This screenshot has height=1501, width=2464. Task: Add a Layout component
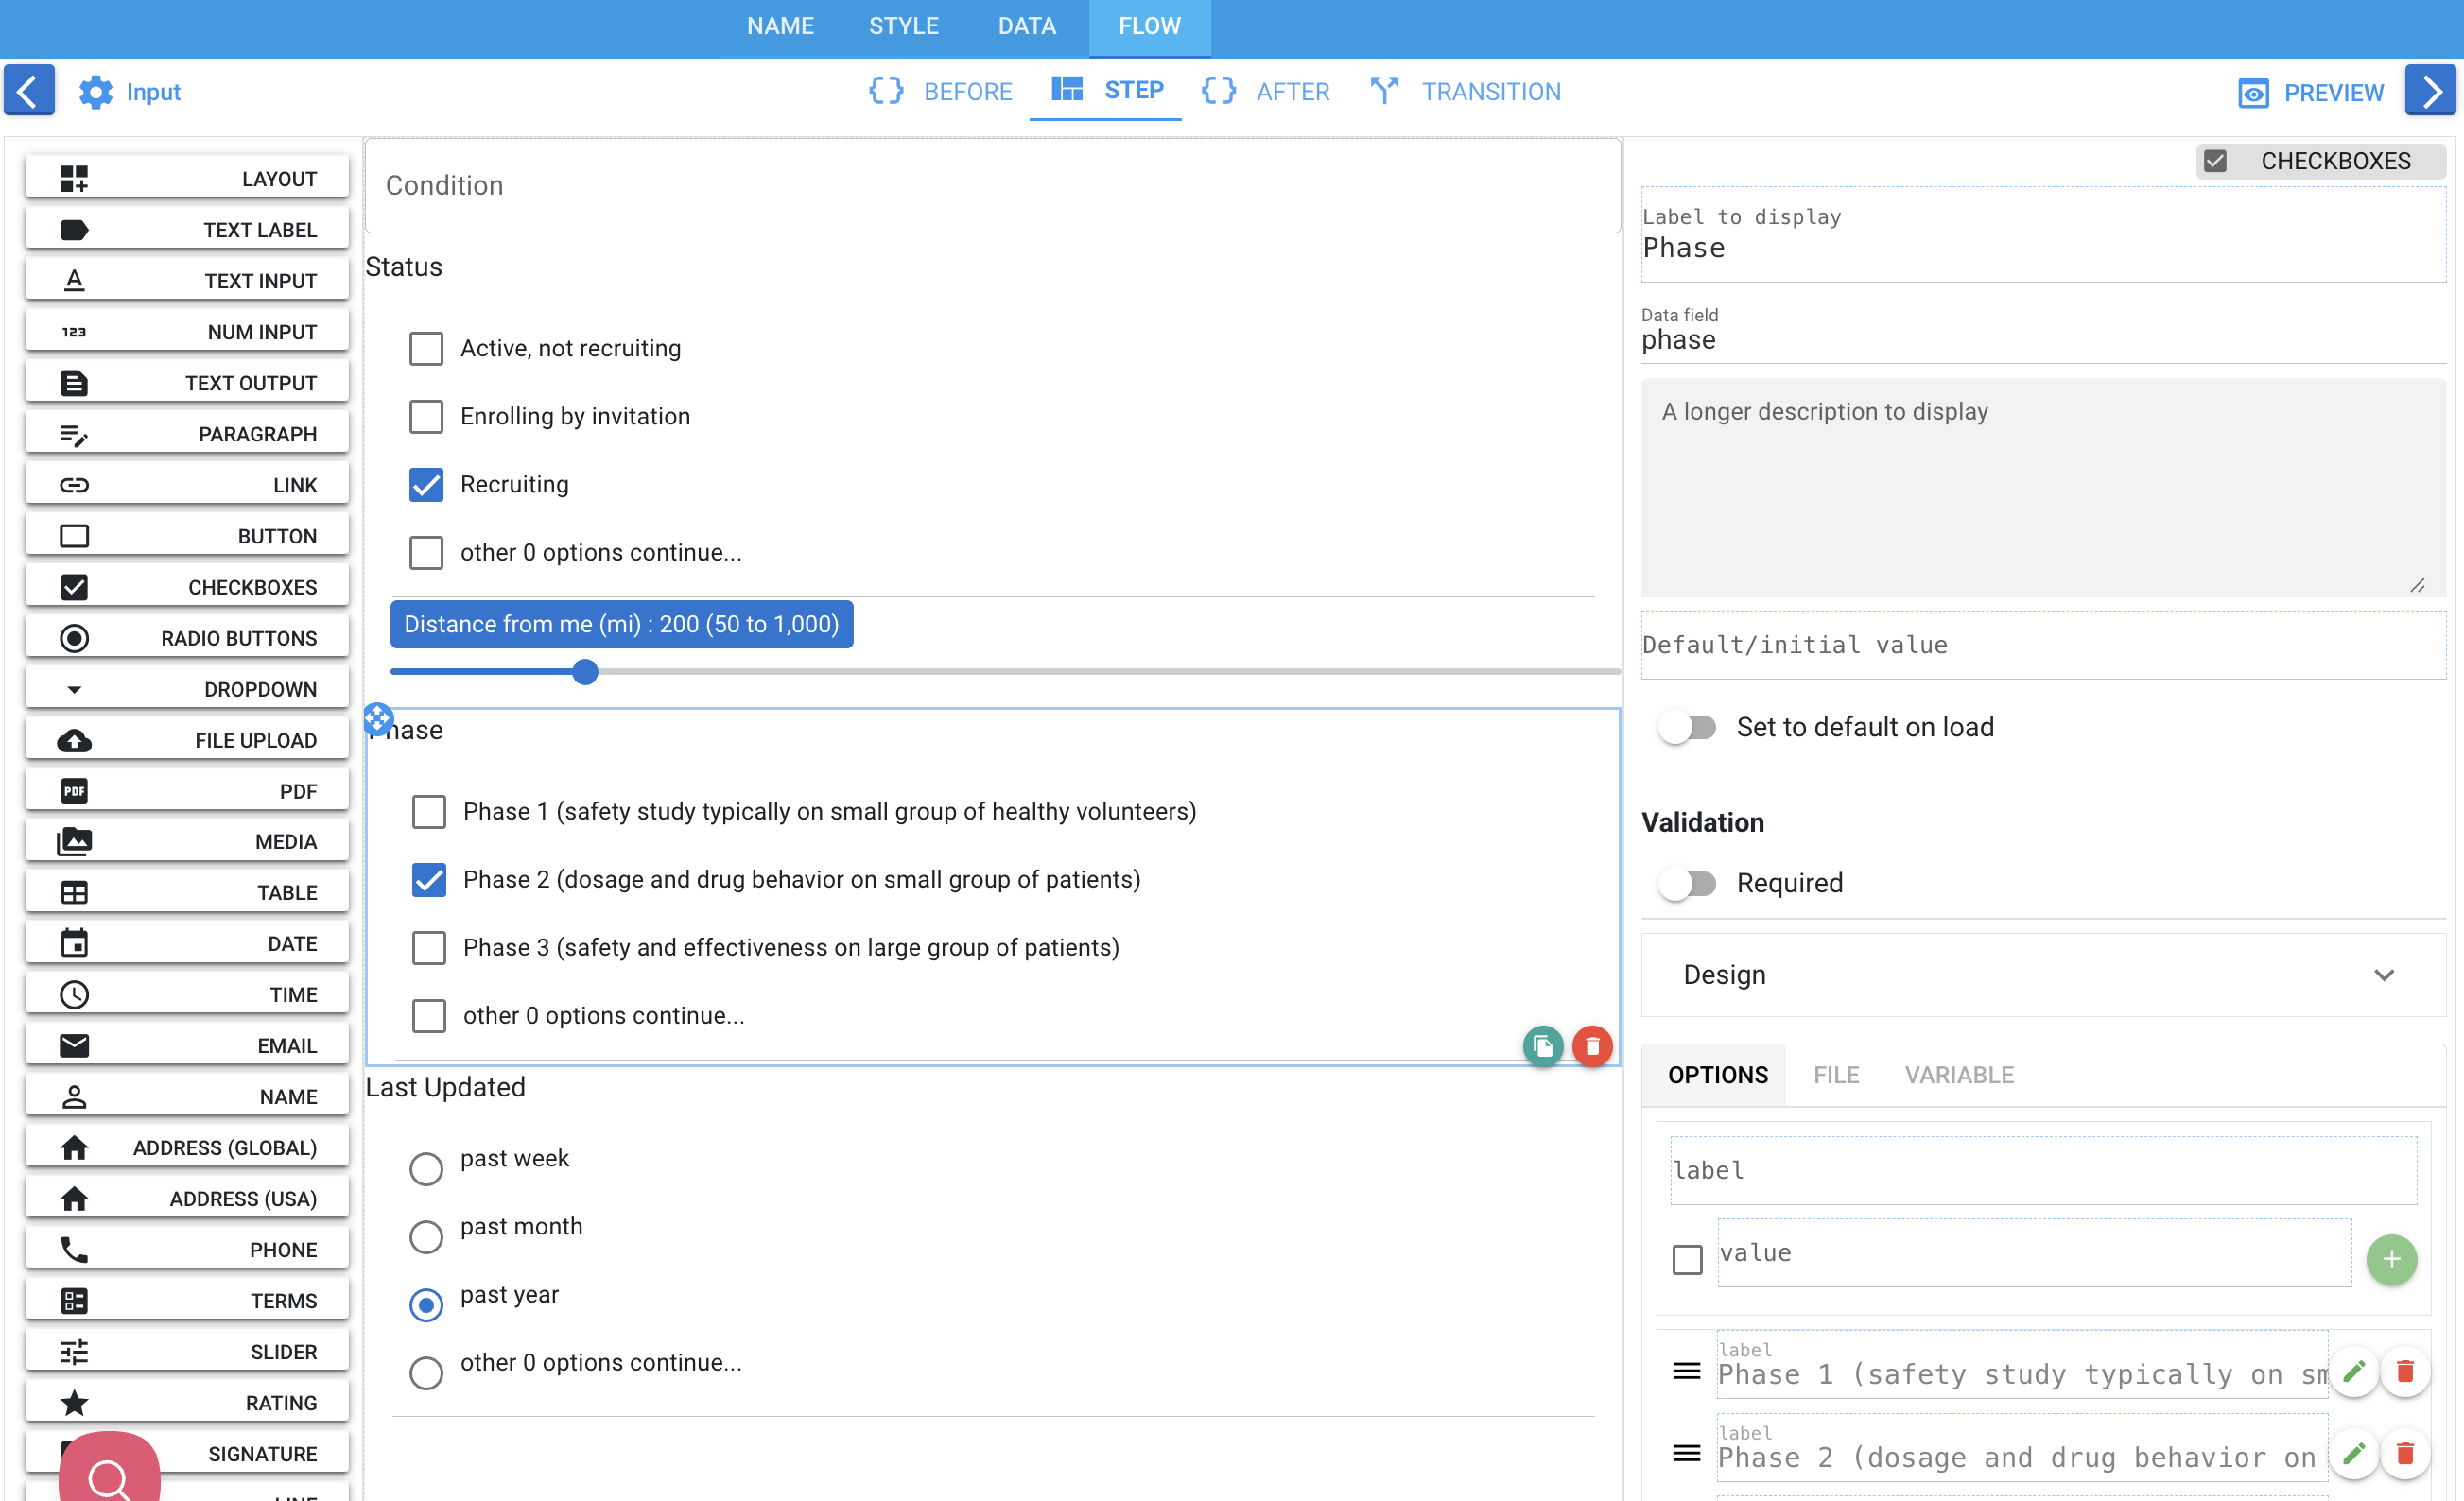click(x=187, y=178)
